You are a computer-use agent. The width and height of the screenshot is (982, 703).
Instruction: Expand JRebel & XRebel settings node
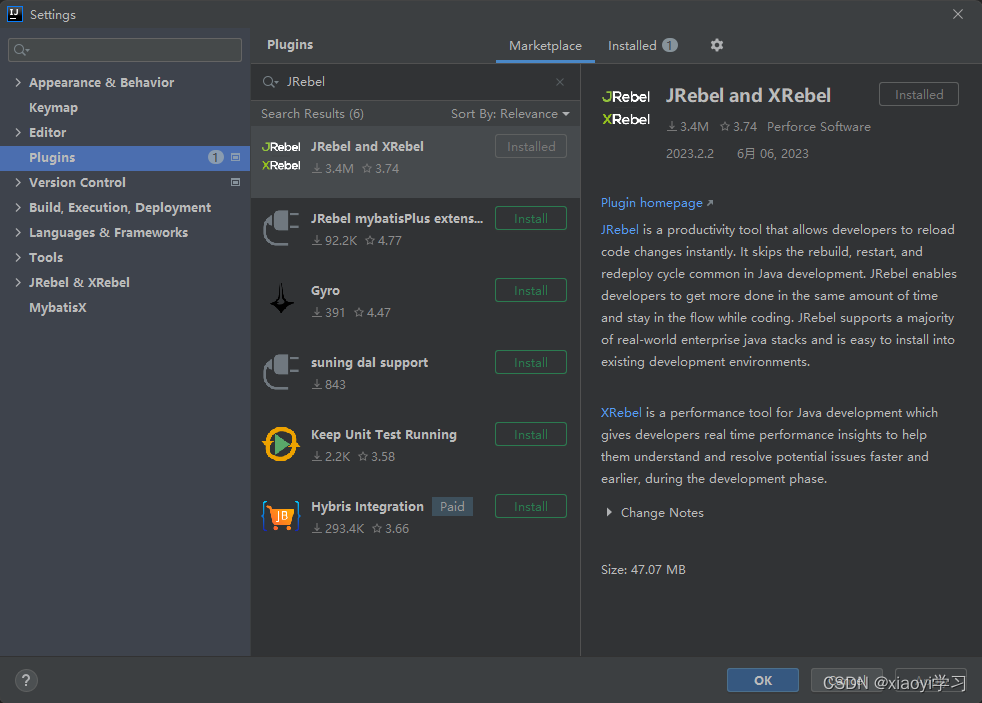(x=18, y=282)
